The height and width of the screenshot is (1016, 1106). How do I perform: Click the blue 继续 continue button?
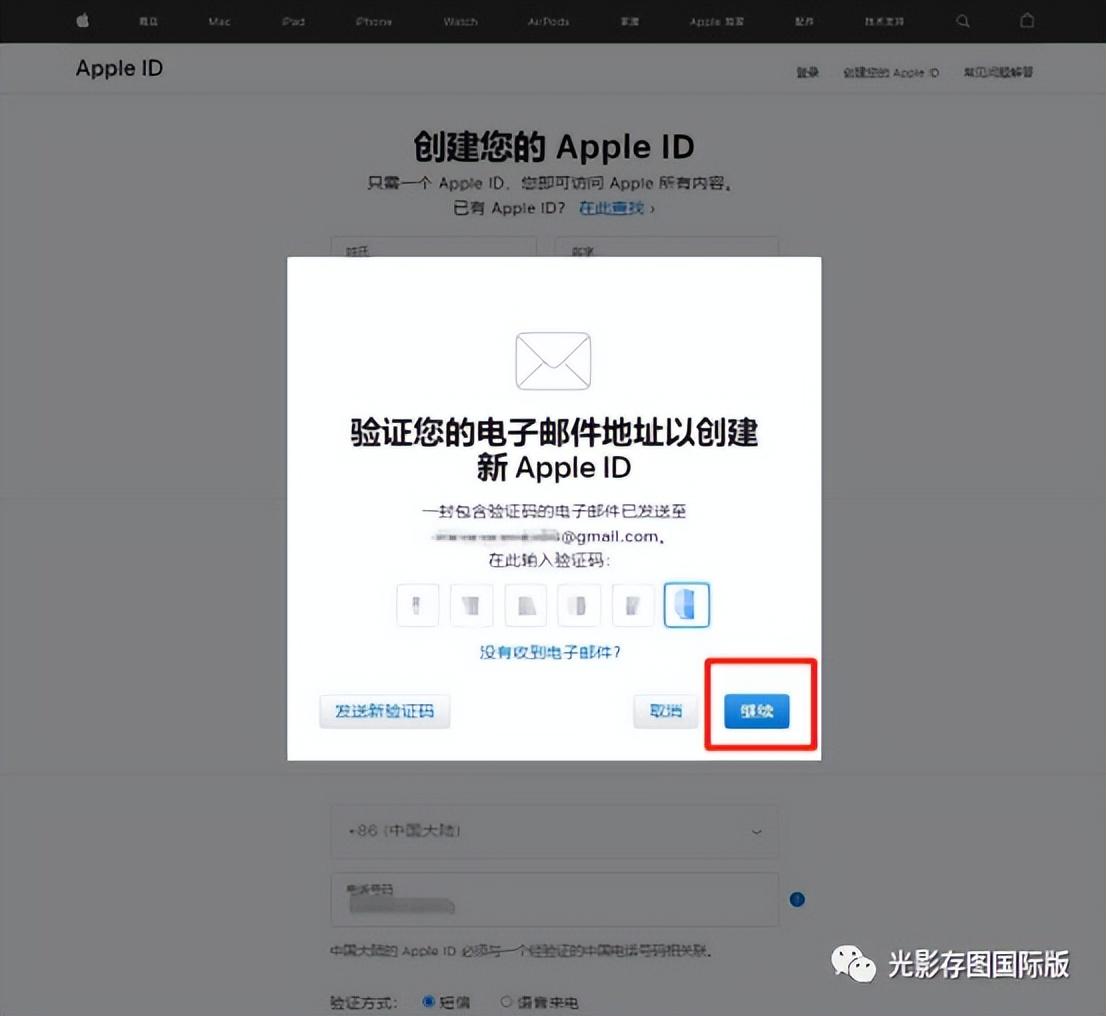[757, 711]
